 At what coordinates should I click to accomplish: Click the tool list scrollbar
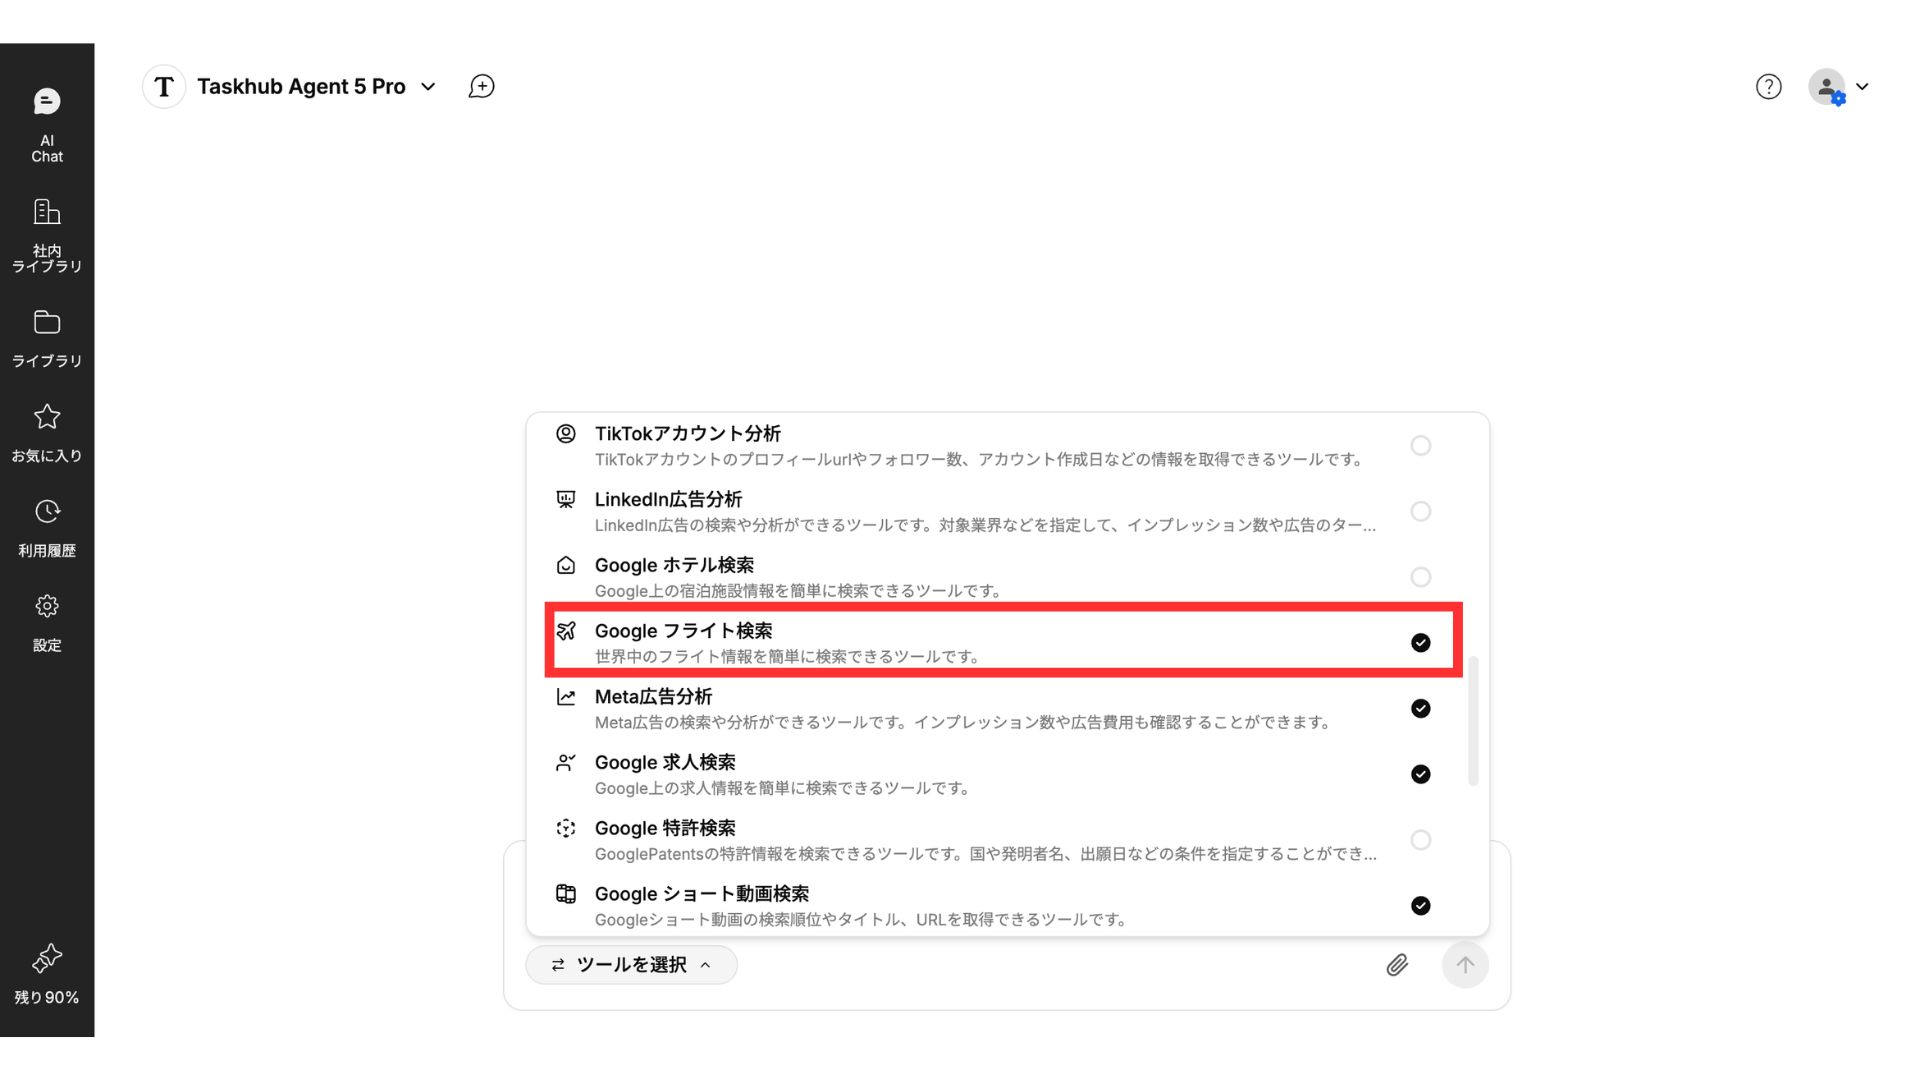[x=1473, y=722]
